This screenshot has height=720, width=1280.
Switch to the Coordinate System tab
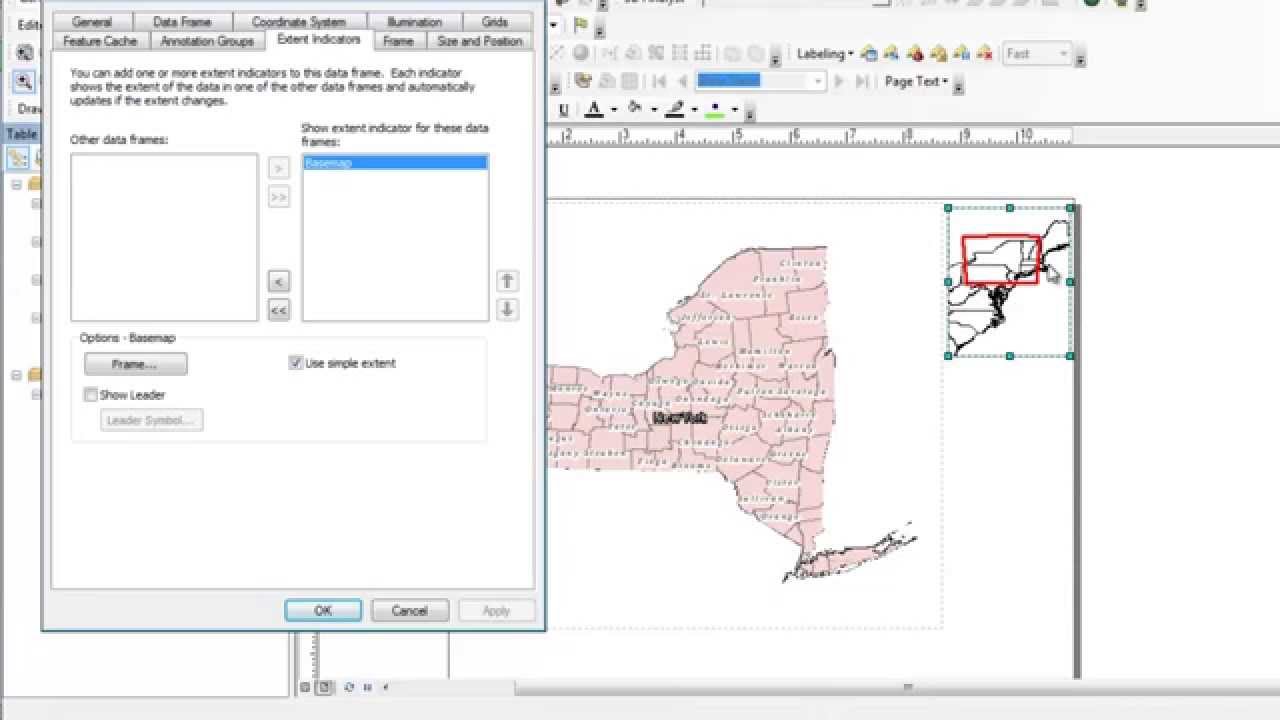(299, 21)
